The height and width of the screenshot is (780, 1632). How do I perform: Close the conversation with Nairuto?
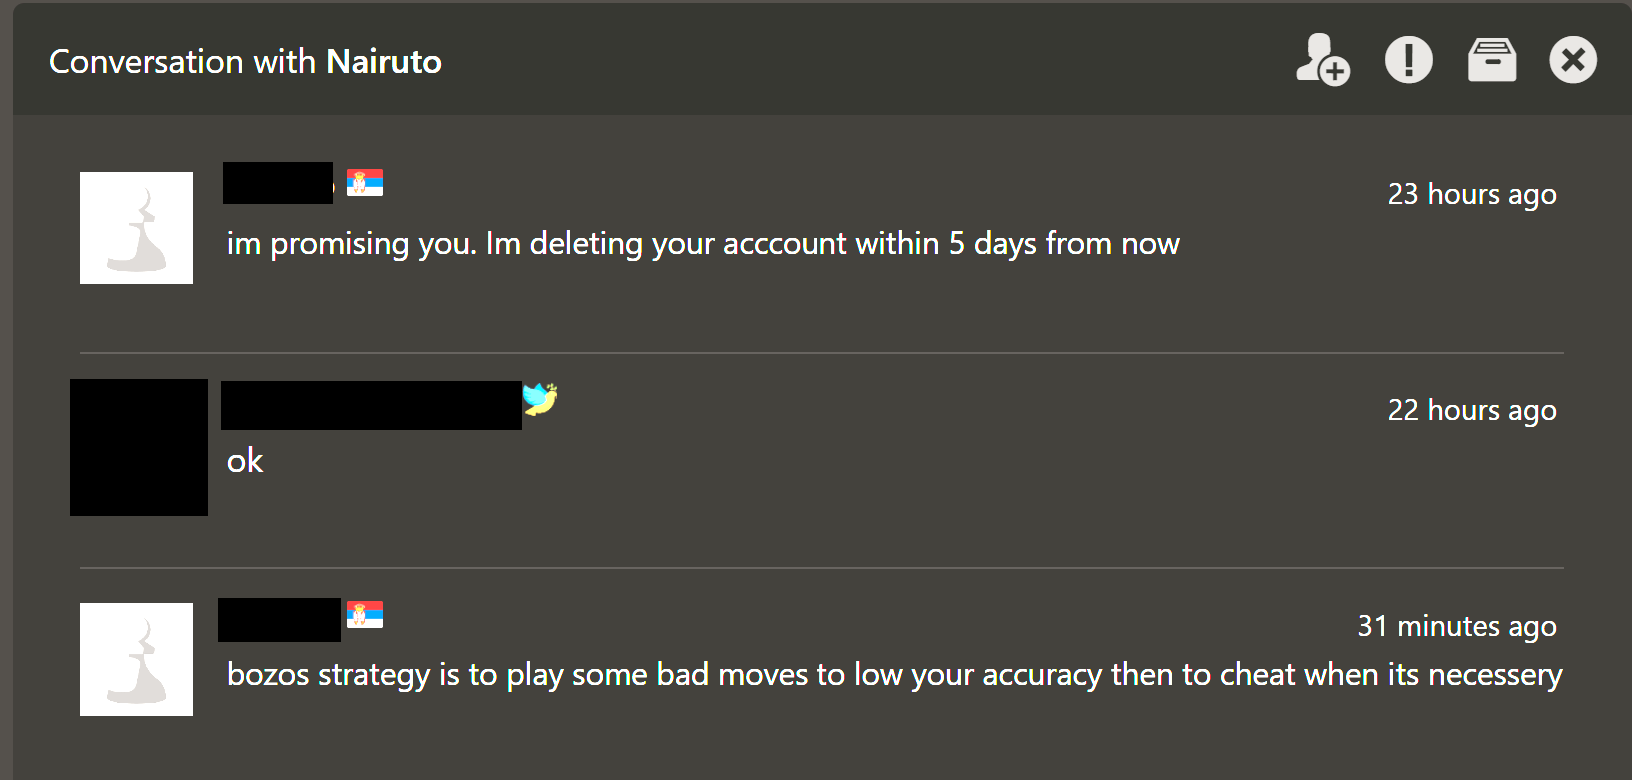coord(1572,60)
